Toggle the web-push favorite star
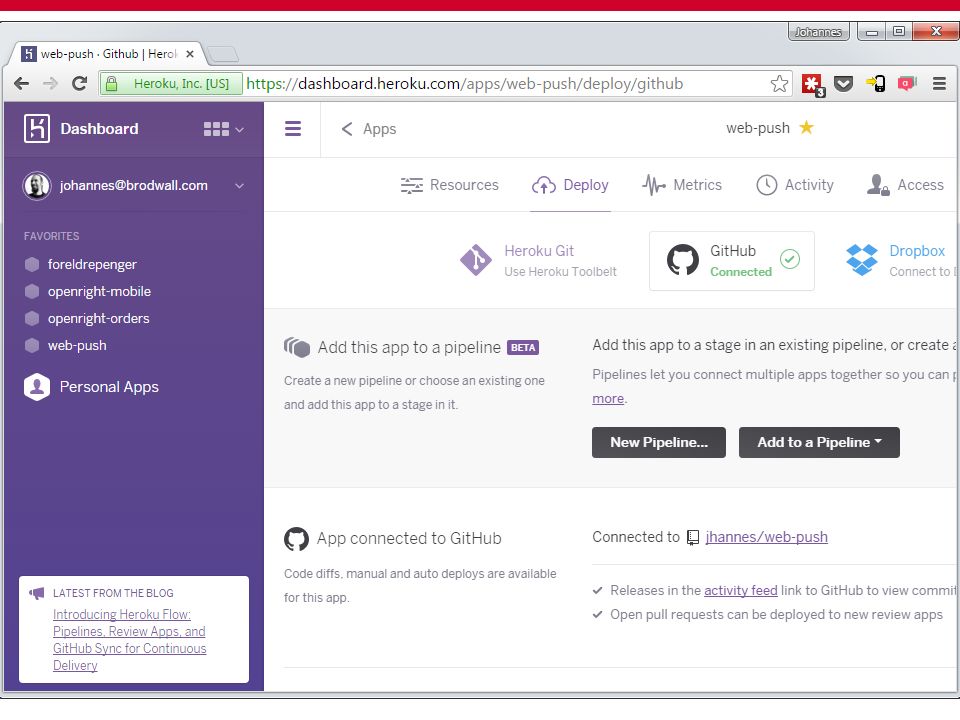The height and width of the screenshot is (720, 960). [x=807, y=127]
